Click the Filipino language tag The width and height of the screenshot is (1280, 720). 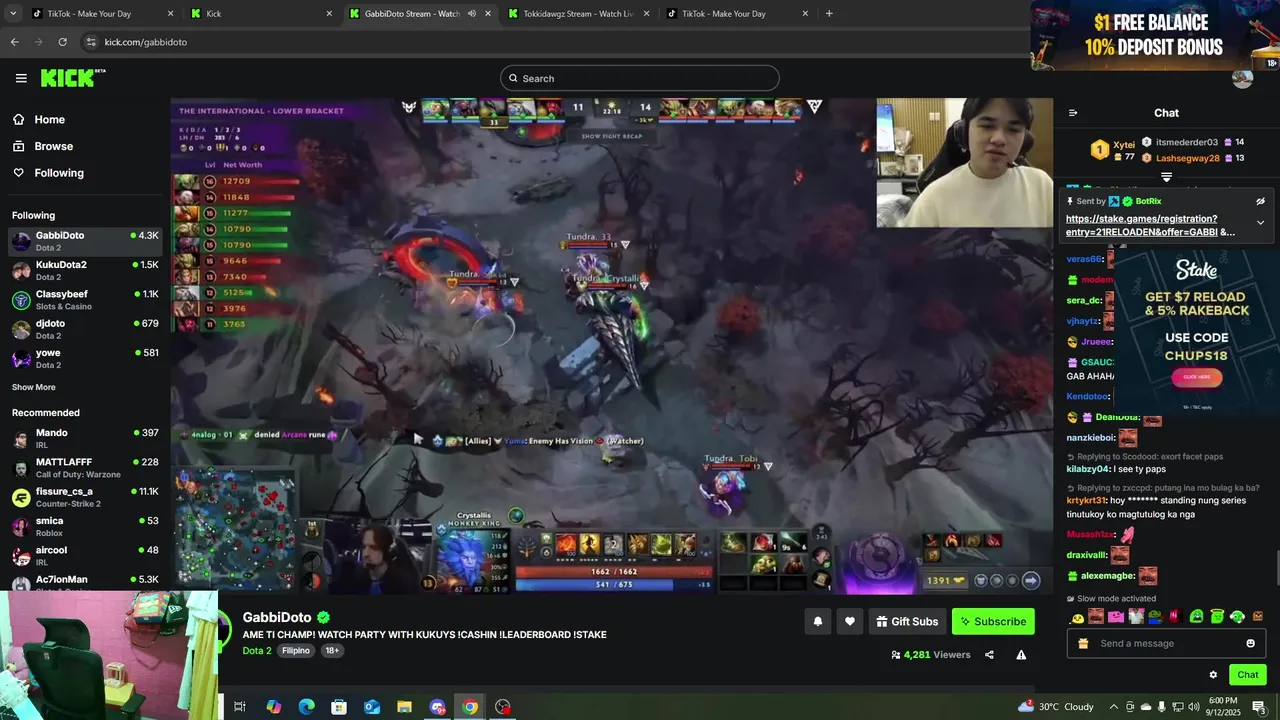click(x=296, y=650)
